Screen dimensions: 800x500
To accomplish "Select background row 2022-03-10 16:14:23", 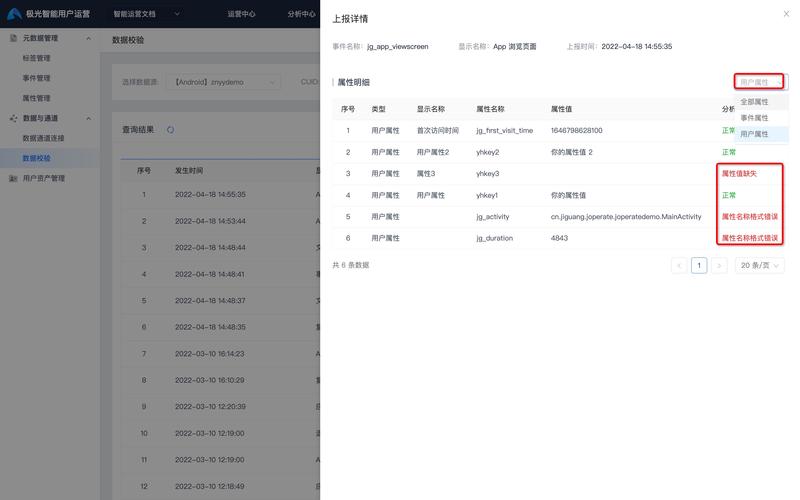I will click(220, 354).
